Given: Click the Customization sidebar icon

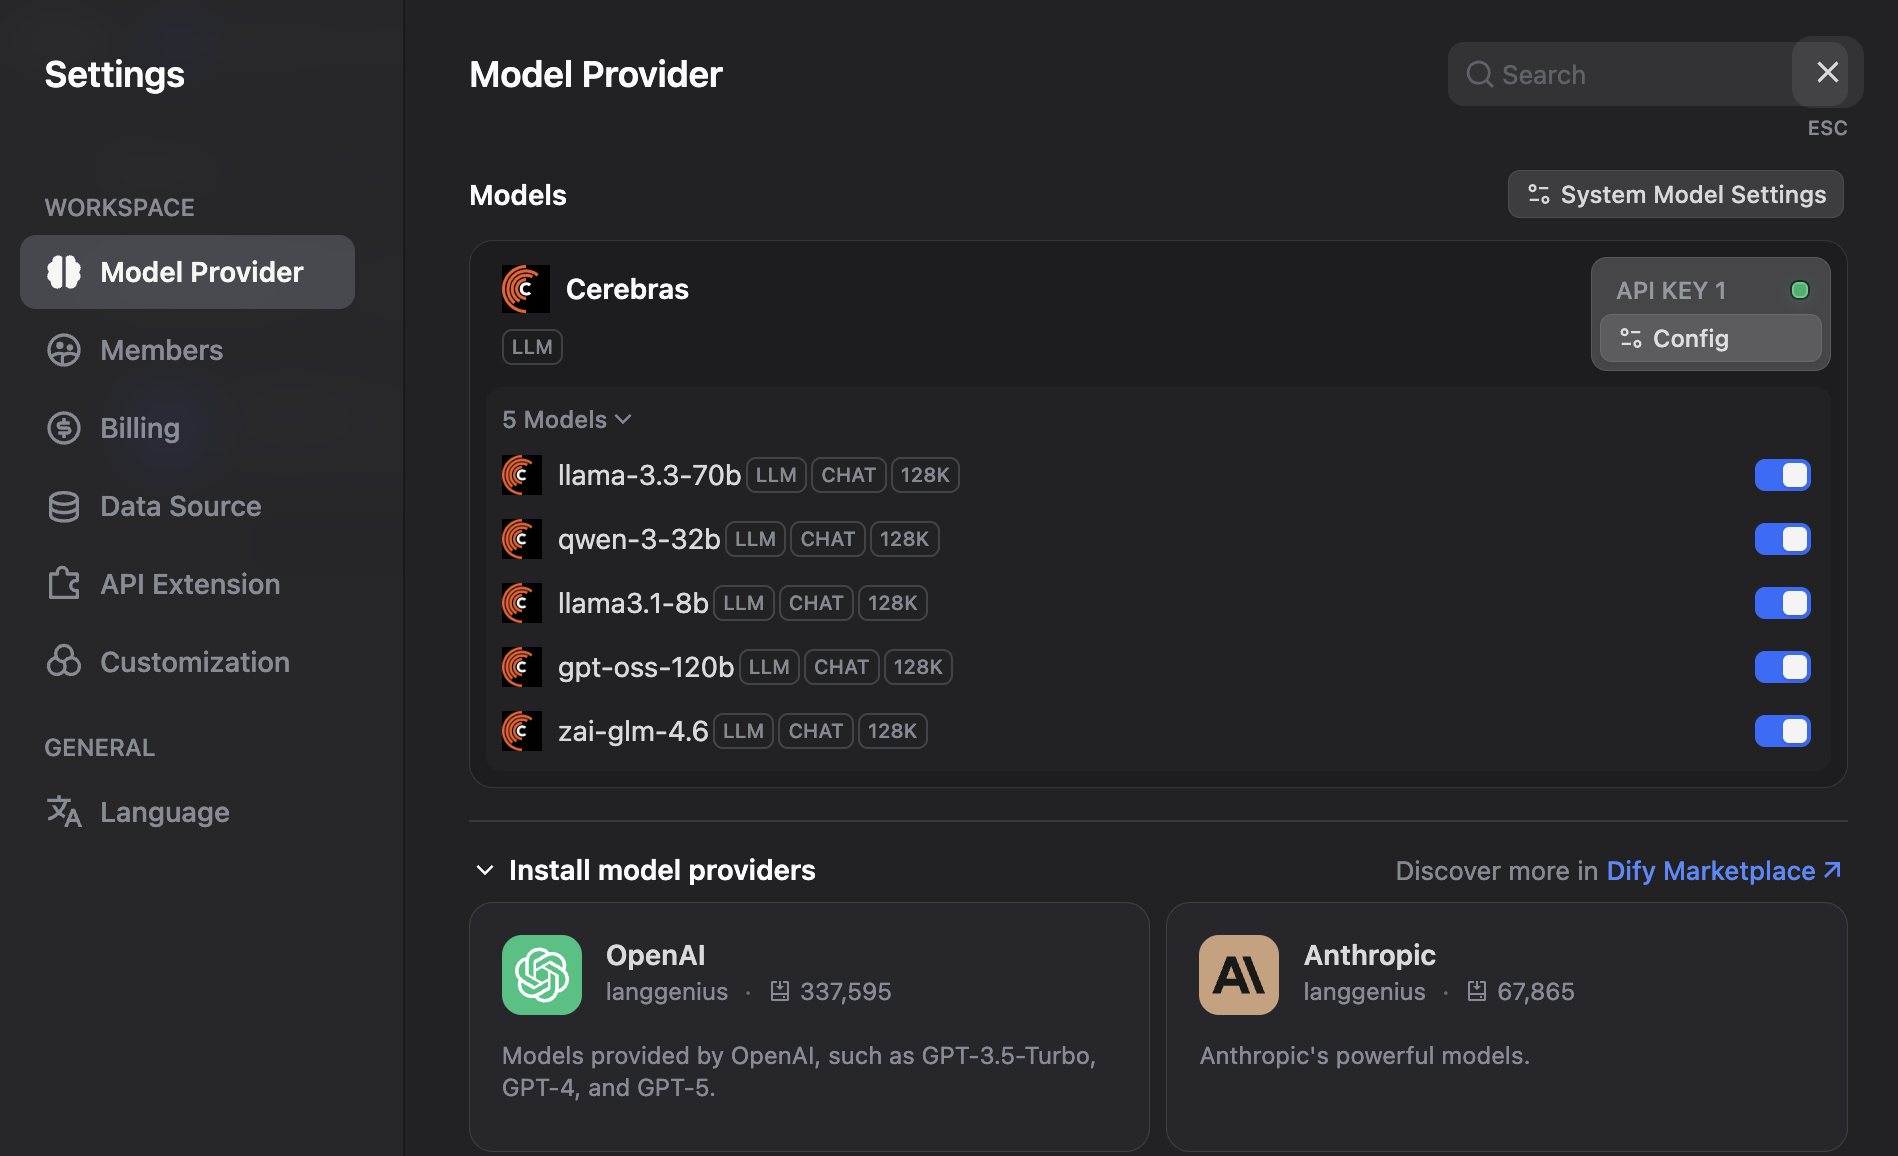Looking at the screenshot, I should (x=63, y=661).
